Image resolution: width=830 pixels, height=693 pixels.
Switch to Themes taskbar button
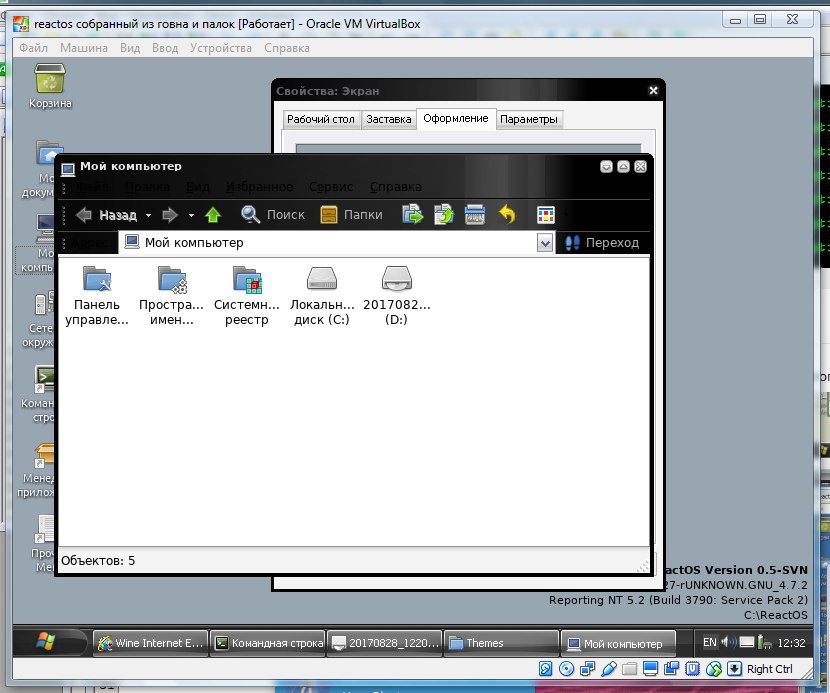tap(501, 643)
